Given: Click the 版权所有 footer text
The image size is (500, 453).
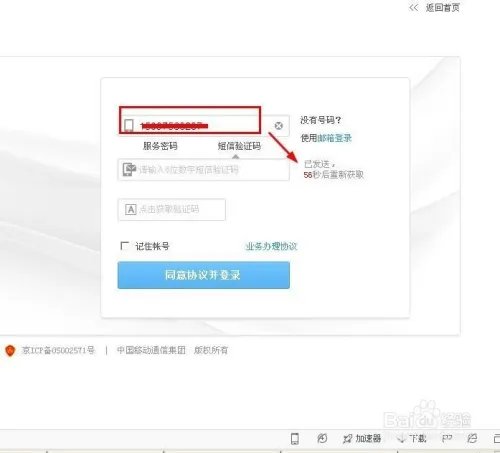Looking at the screenshot, I should 211,350.
